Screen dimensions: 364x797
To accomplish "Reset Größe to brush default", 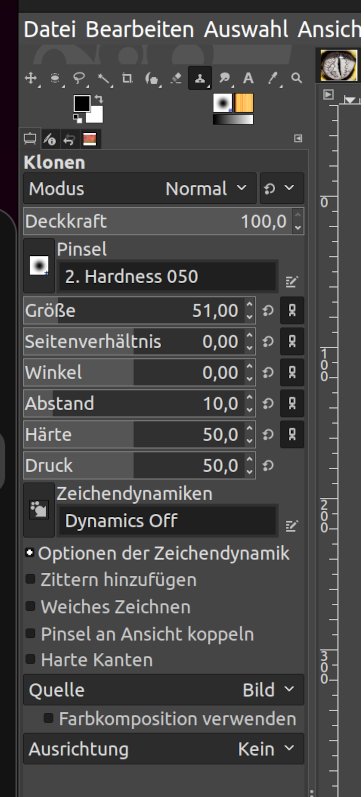I will (x=268, y=311).
